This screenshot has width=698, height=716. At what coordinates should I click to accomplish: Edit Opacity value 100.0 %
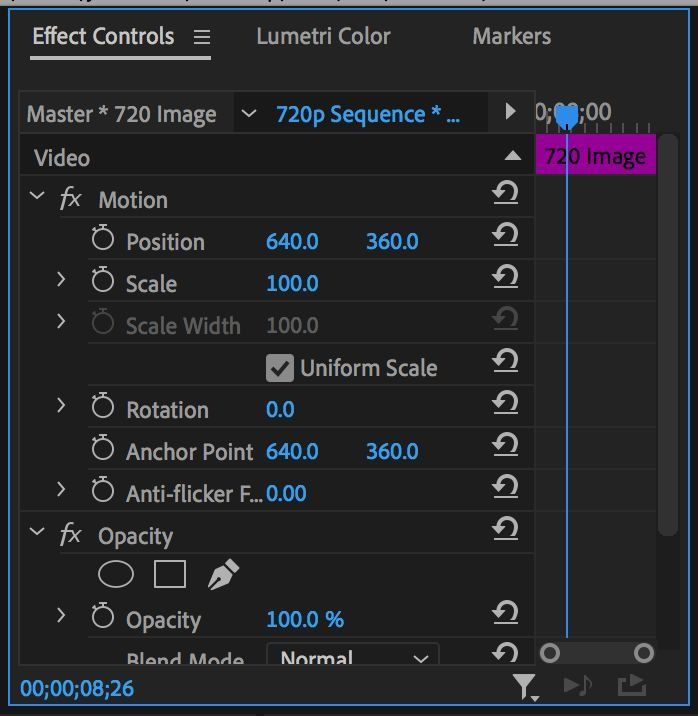(305, 619)
